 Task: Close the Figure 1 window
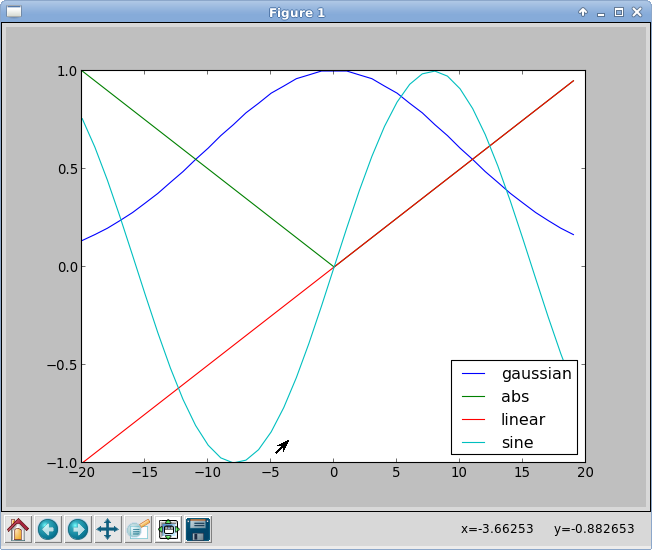(637, 12)
